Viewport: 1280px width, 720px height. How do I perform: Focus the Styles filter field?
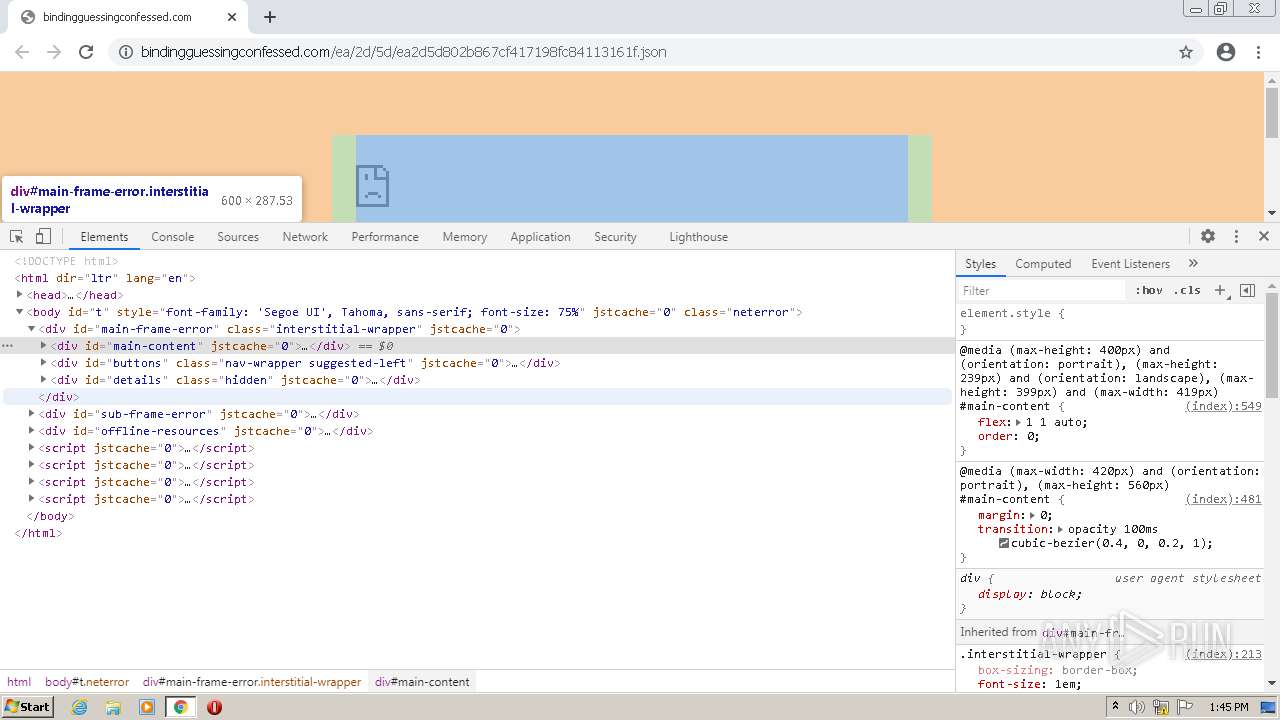click(x=1043, y=290)
